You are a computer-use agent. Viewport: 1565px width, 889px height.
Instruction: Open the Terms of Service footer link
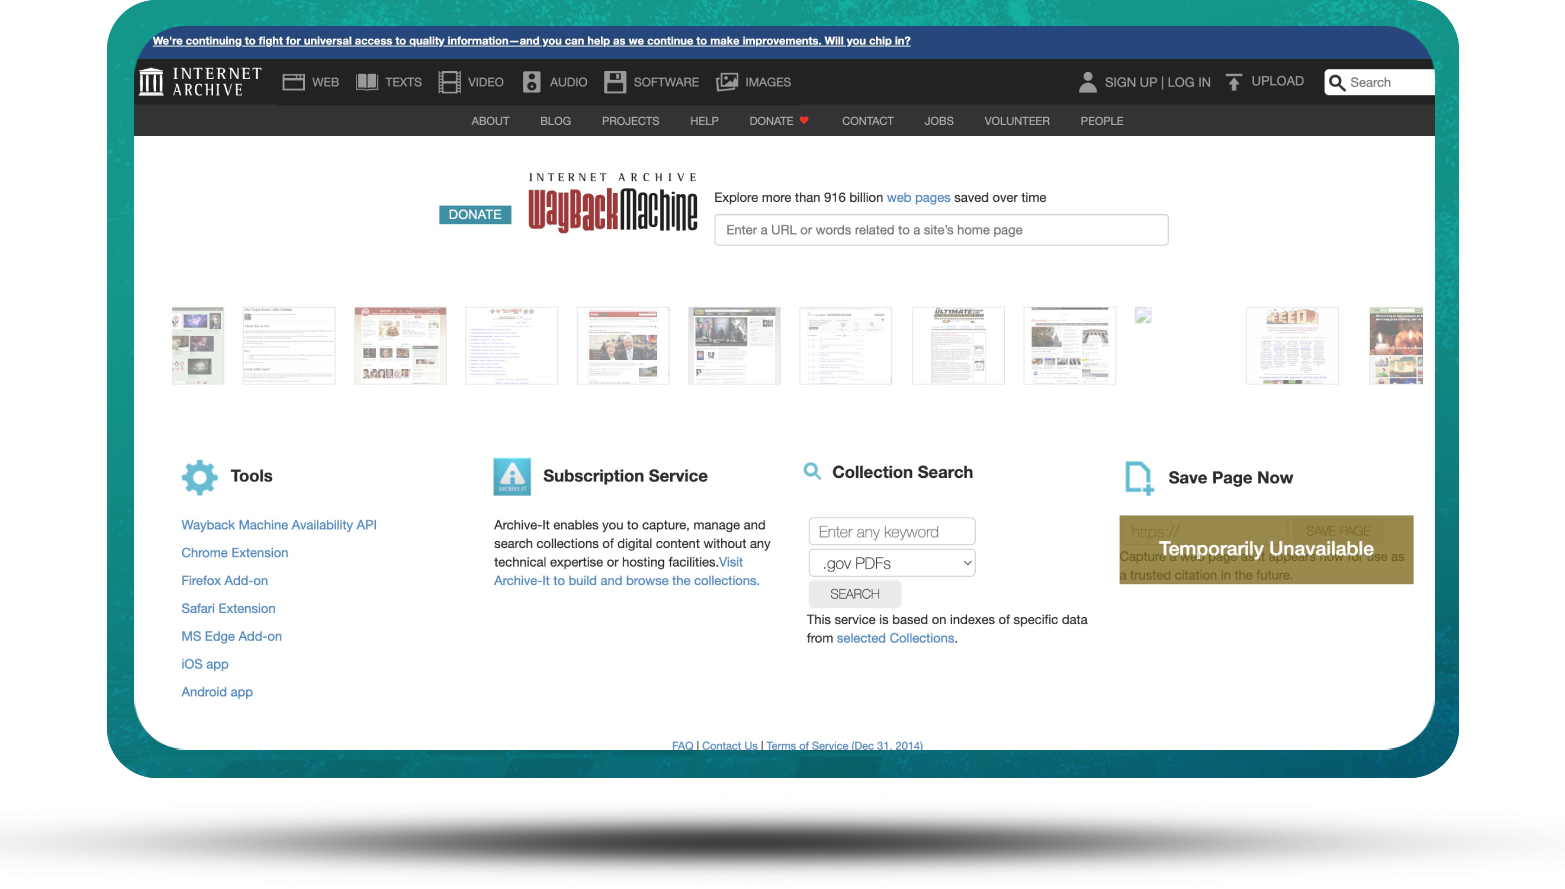844,746
